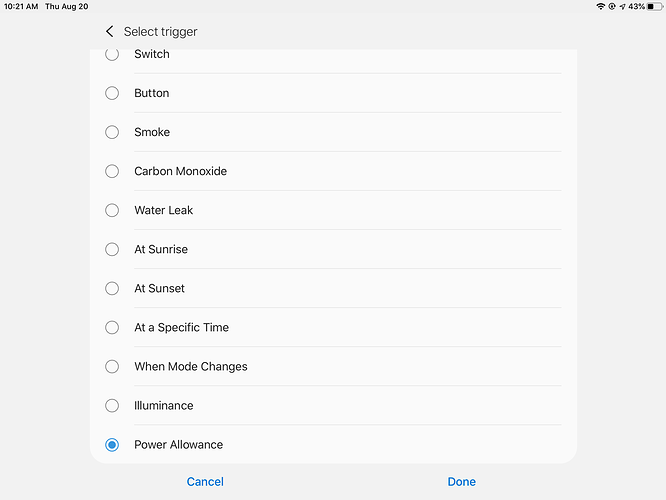Viewport: 666px width, 500px height.
Task: Go back using the back arrow
Action: 110,31
